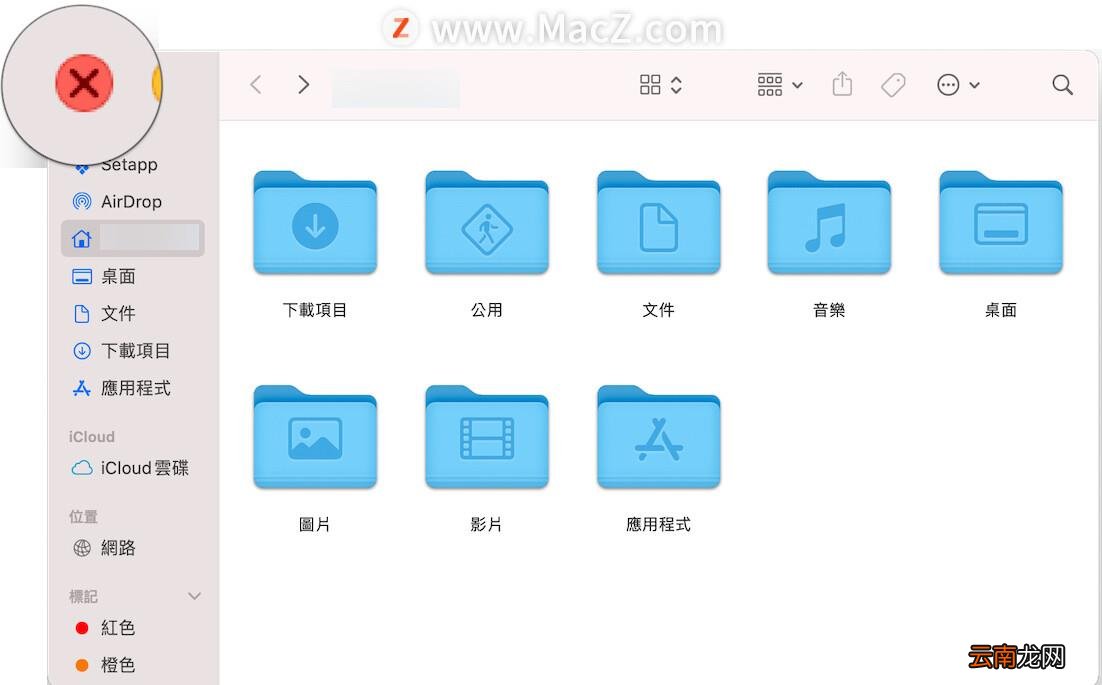1102x685 pixels.
Task: Go back with the left chevron
Action: click(256, 85)
